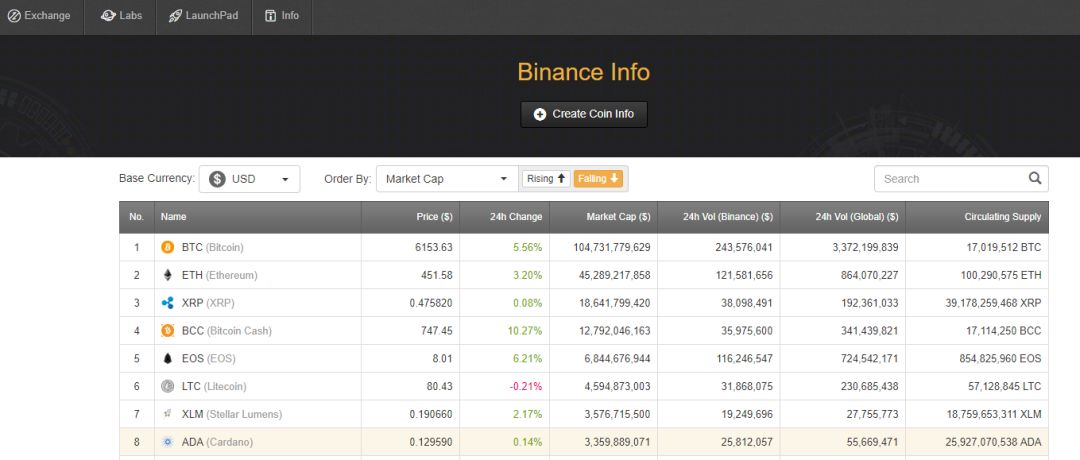This screenshot has height=460, width=1080.
Task: Open the ETH (Ethereum) row name
Action: coord(220,275)
